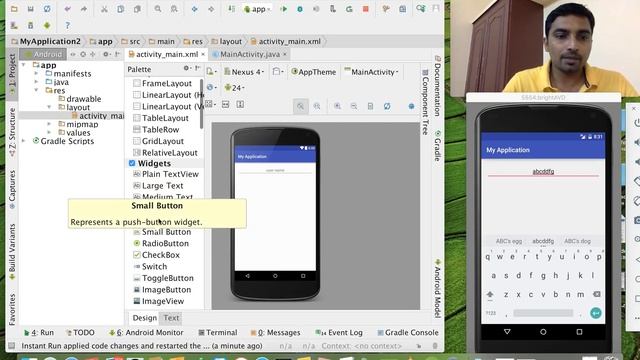640x360 pixels.
Task: Click the Copy toolbar icon
Action: [121, 9]
